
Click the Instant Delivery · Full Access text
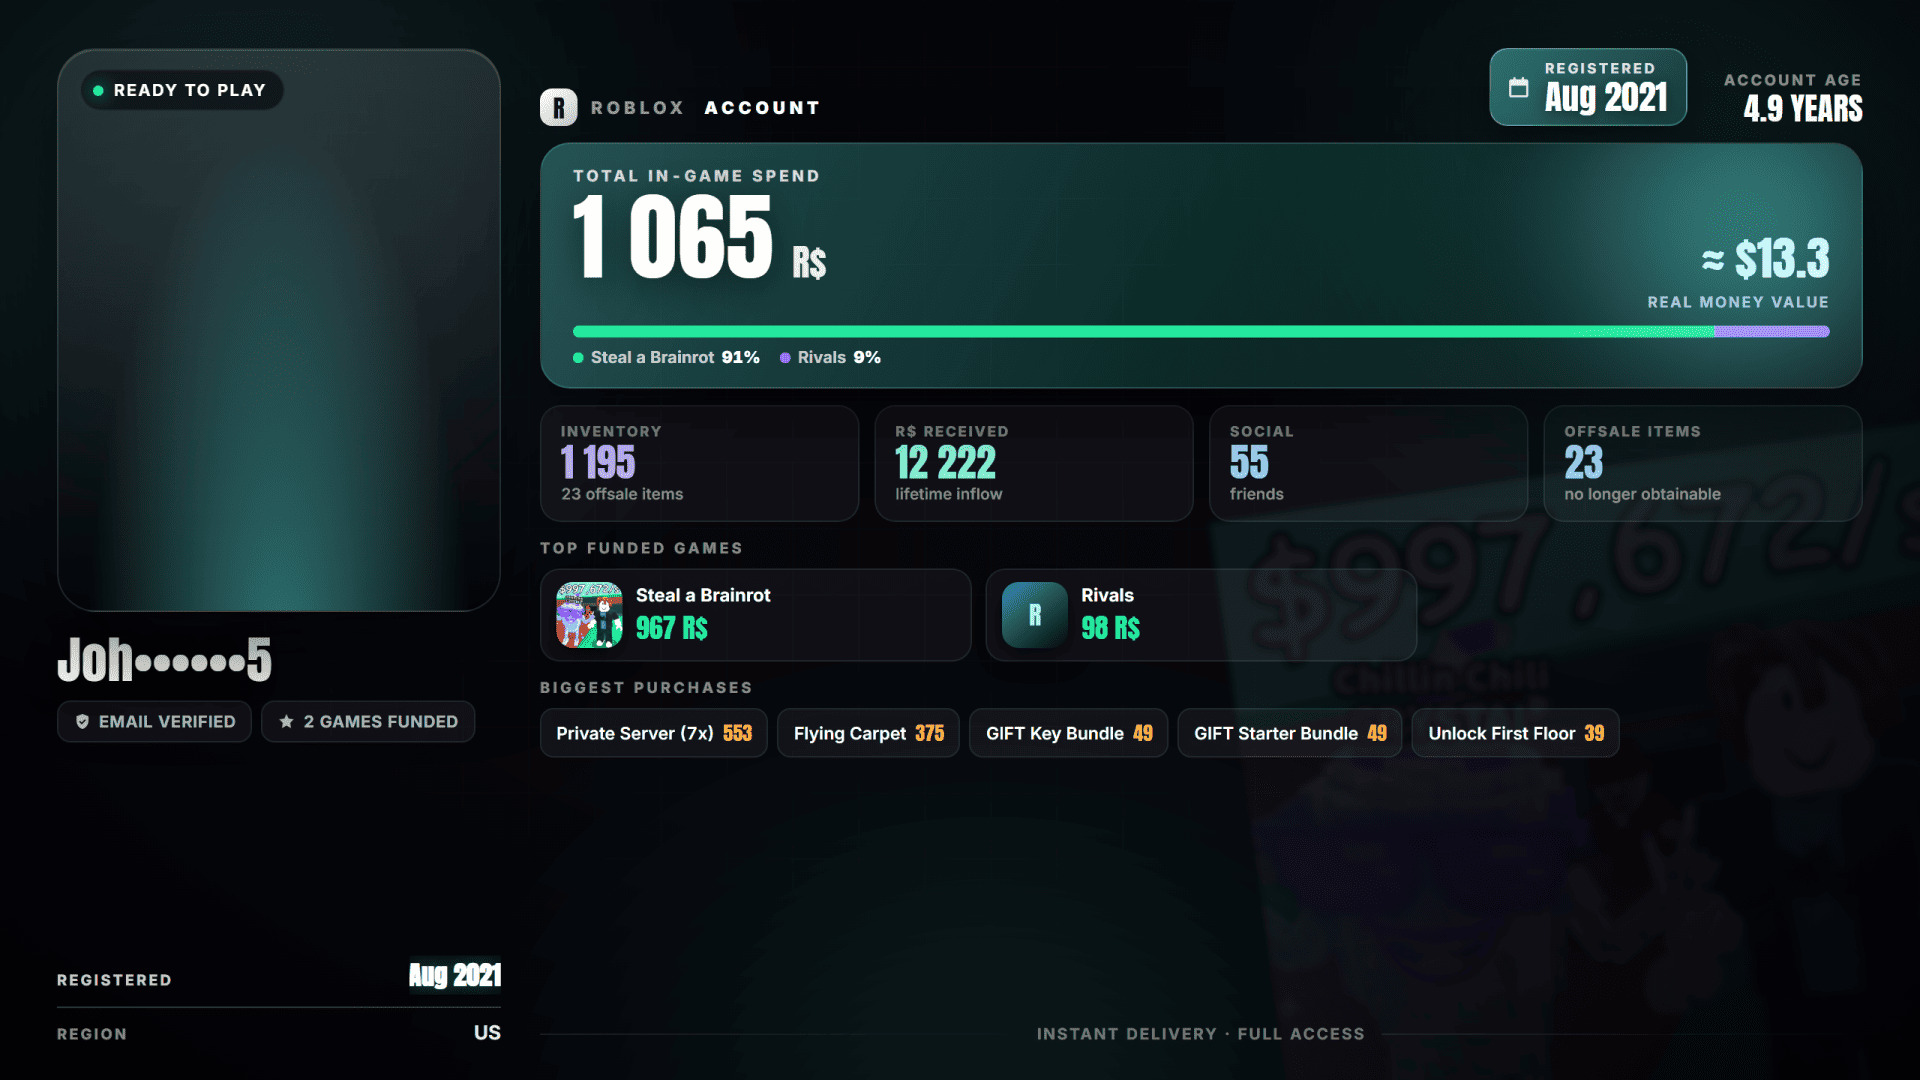coord(1201,1034)
